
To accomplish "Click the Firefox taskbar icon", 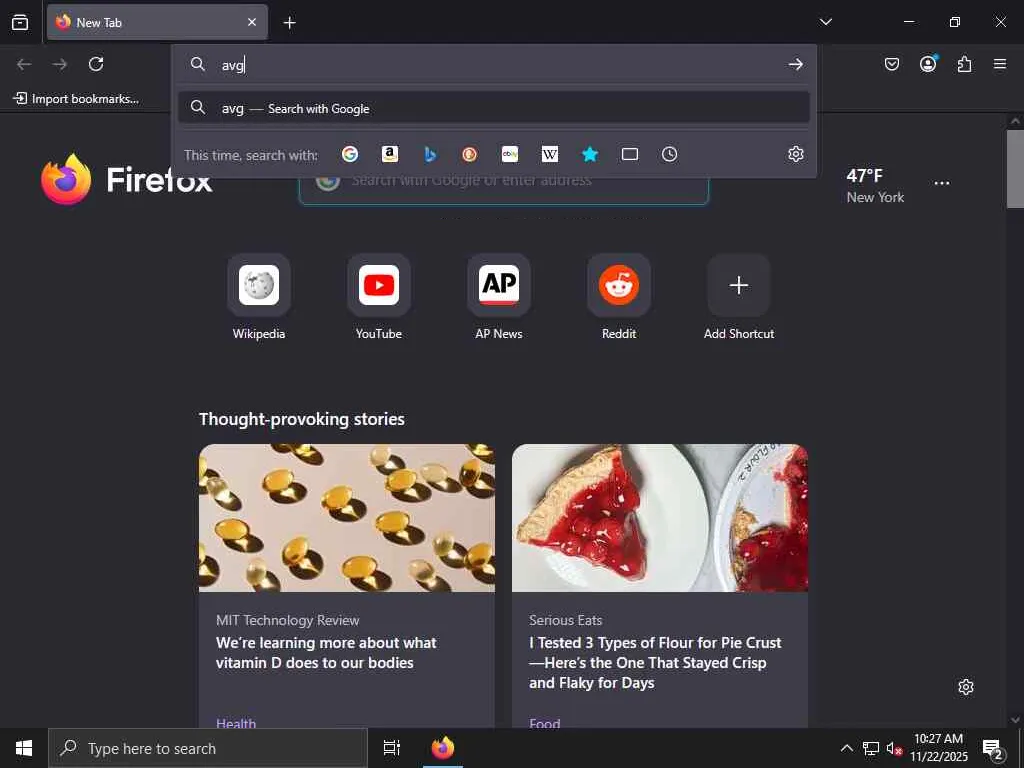I will 442,748.
